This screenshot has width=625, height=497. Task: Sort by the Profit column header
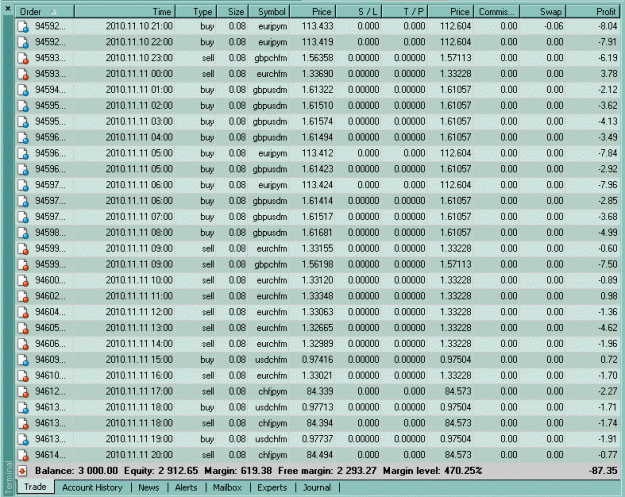click(592, 12)
